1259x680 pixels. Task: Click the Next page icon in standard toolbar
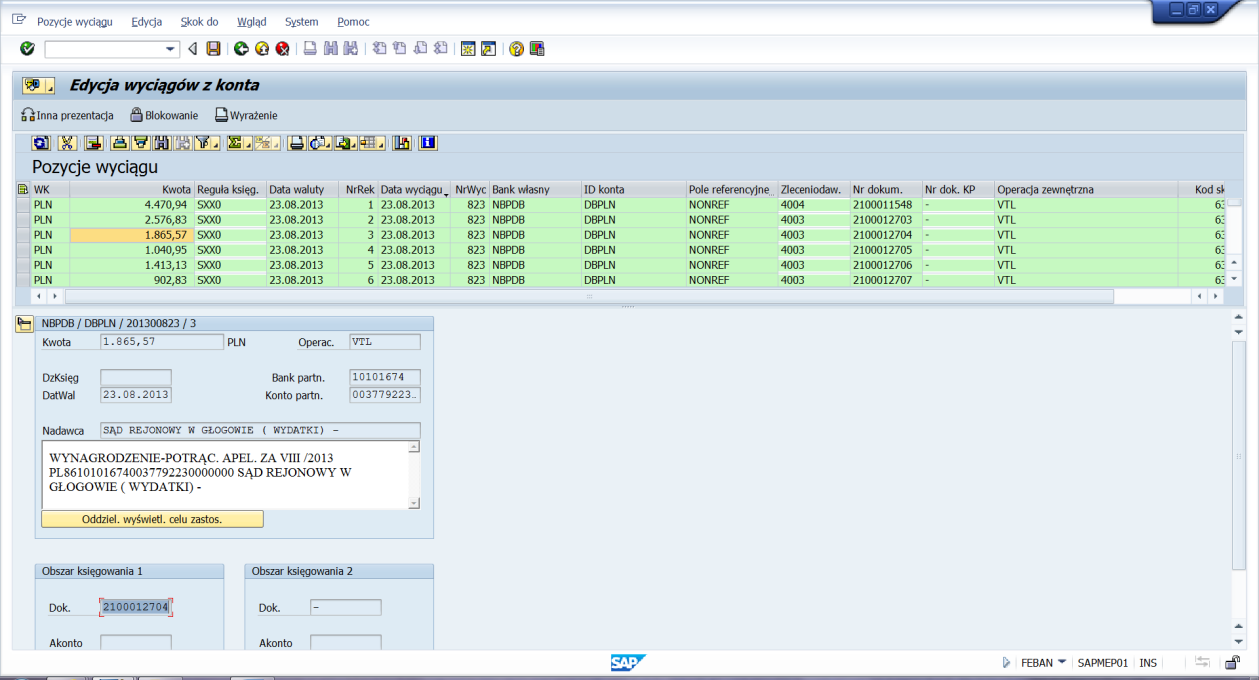420,48
